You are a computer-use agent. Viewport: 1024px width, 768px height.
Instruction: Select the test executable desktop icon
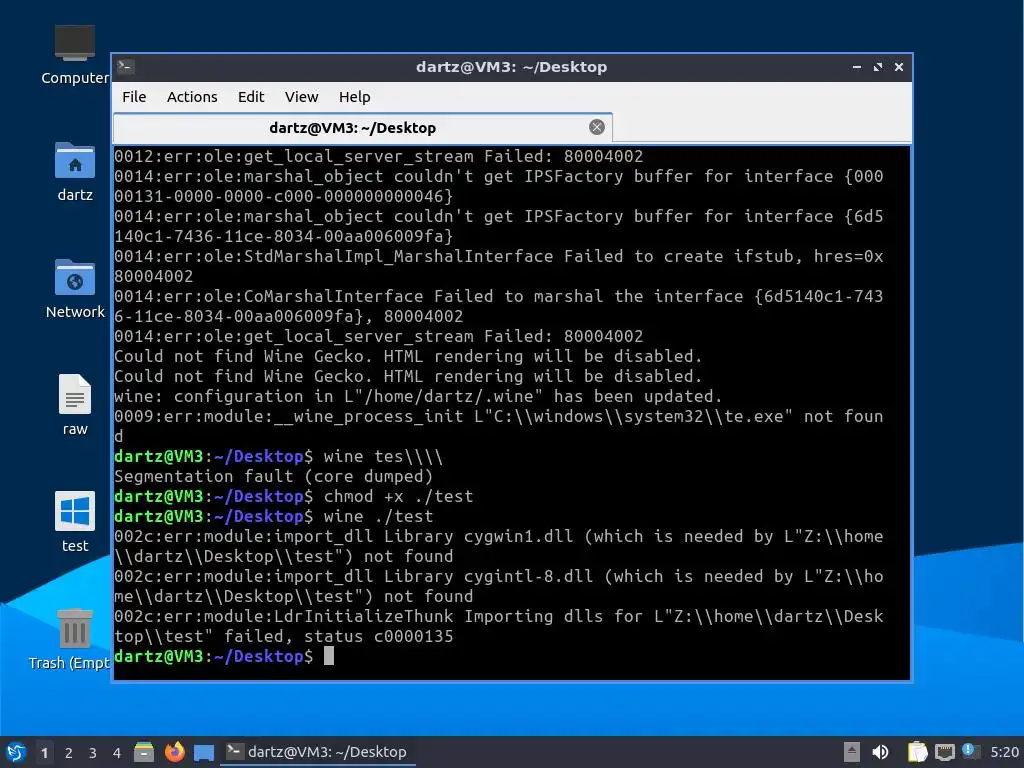click(74, 522)
